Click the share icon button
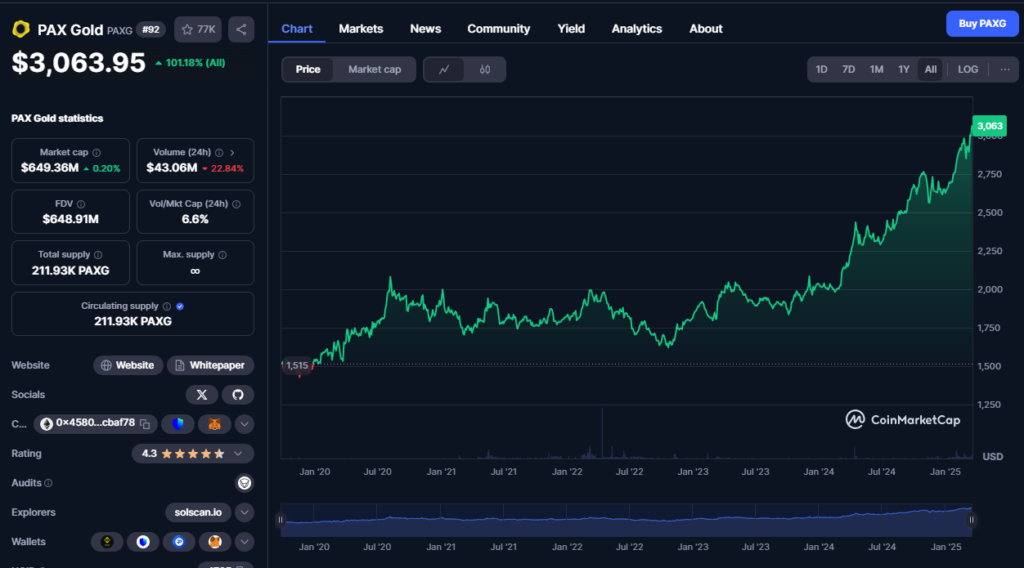Screen dimensions: 1024x568 click(241, 29)
